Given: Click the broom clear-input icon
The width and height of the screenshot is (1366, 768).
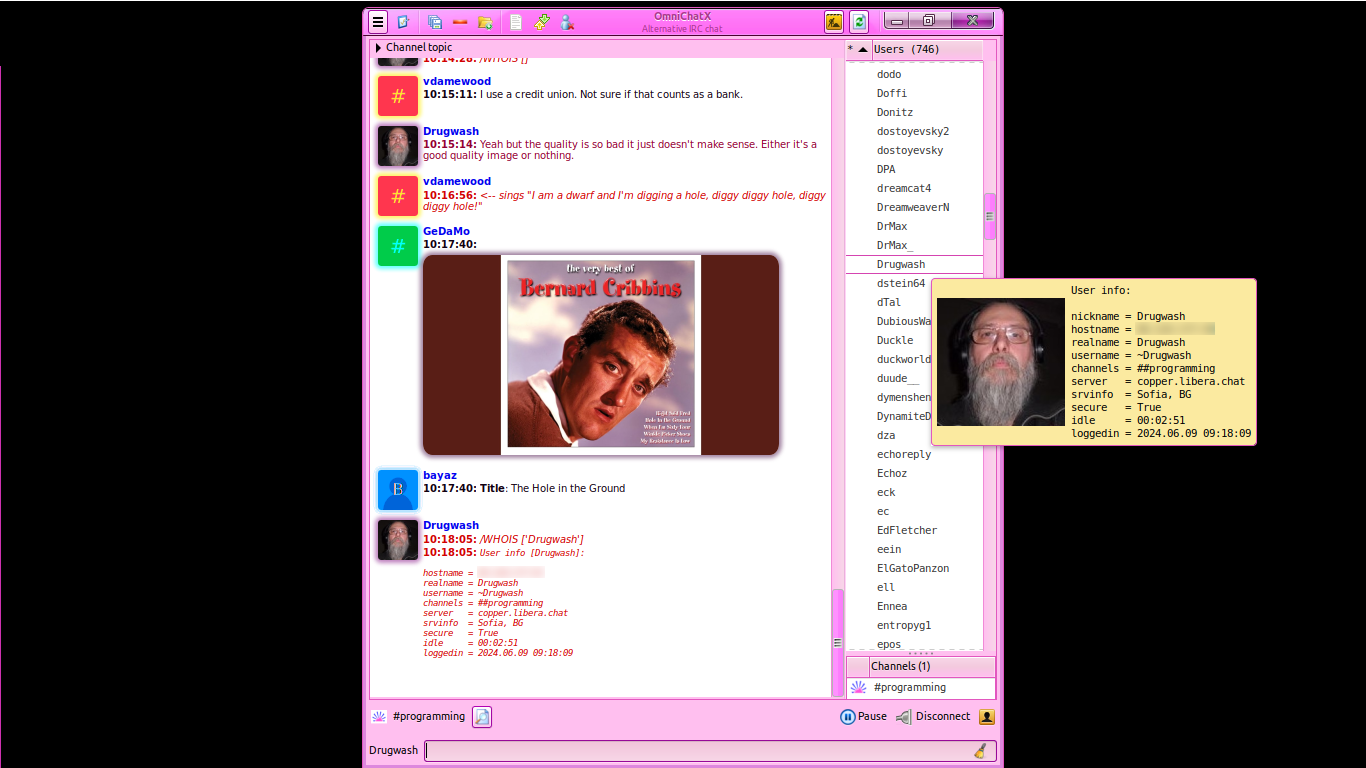Looking at the screenshot, I should [981, 751].
